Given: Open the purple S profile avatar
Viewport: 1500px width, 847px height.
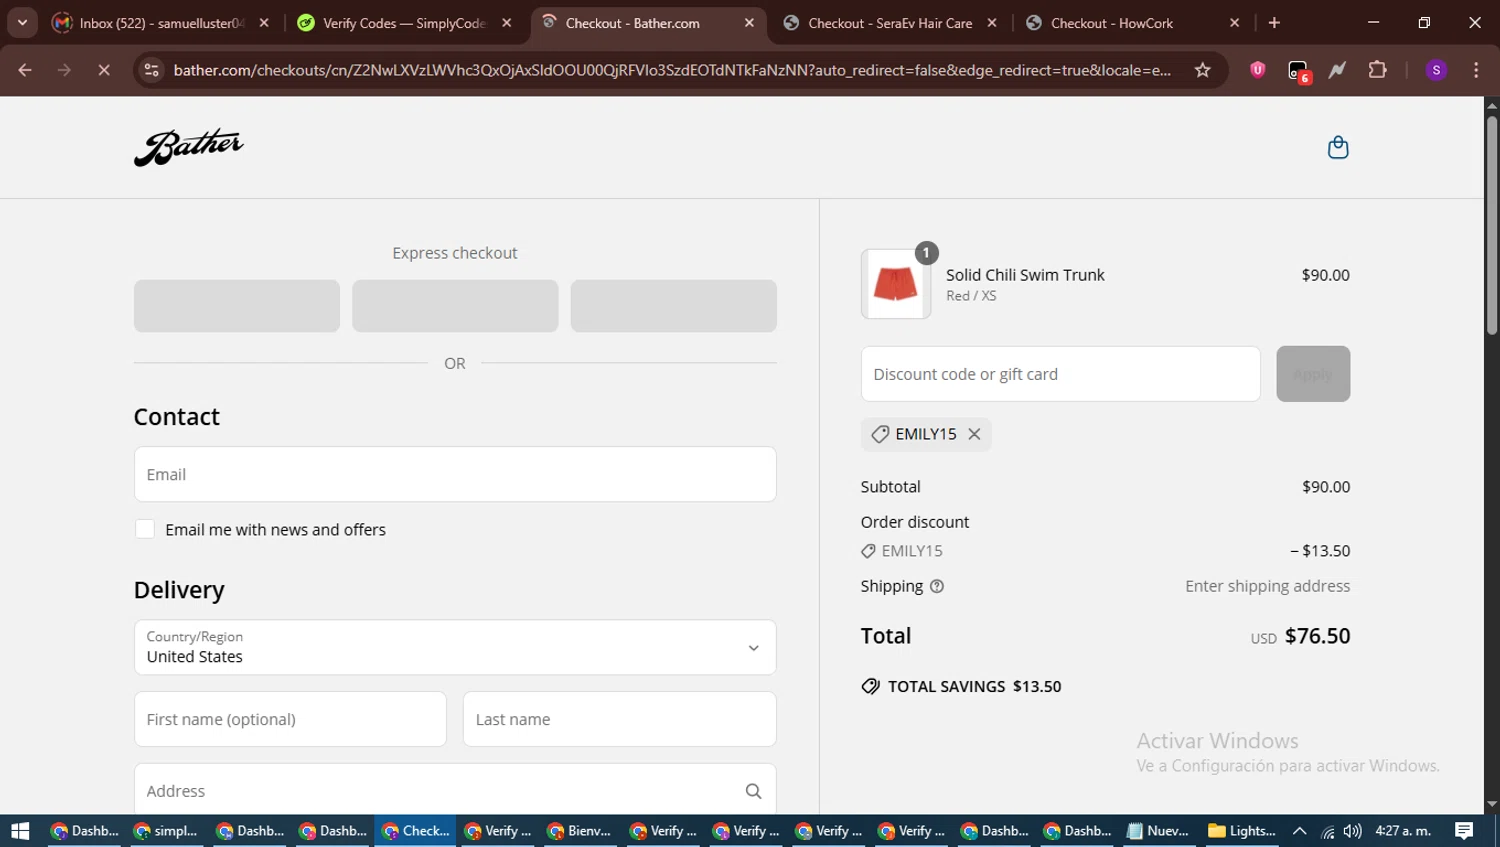Looking at the screenshot, I should 1436,70.
